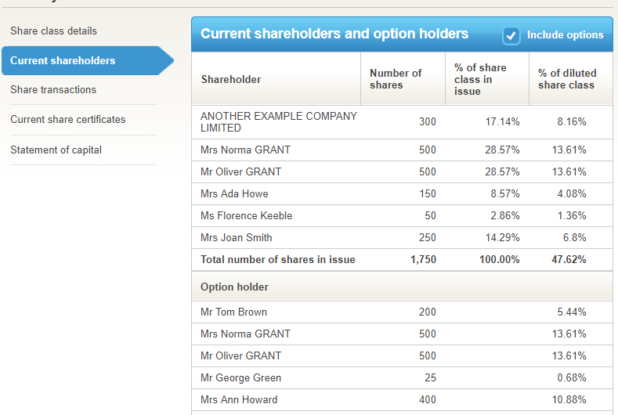618x415 pixels.
Task: View the Statement of capital
Action: [56, 150]
